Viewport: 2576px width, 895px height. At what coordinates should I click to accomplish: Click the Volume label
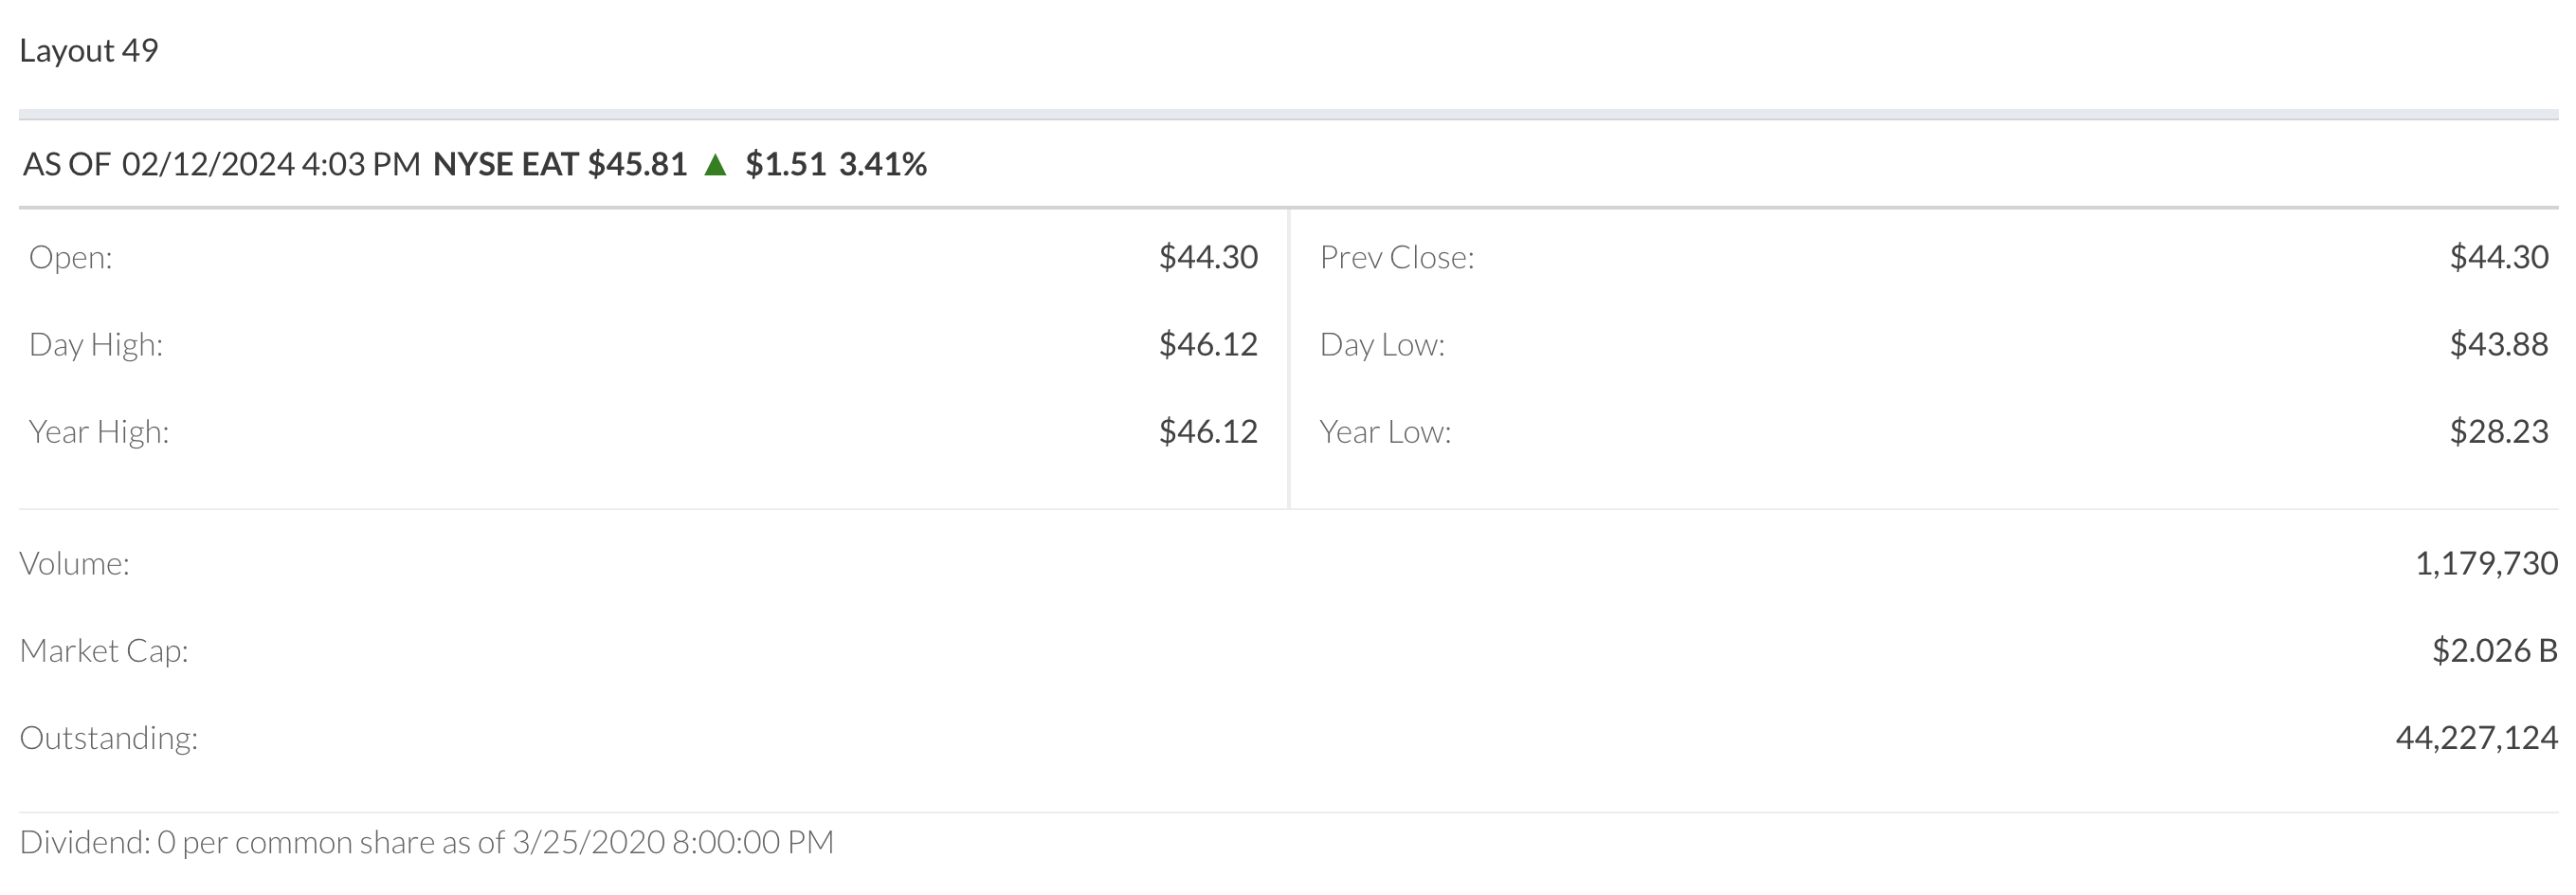(x=75, y=563)
